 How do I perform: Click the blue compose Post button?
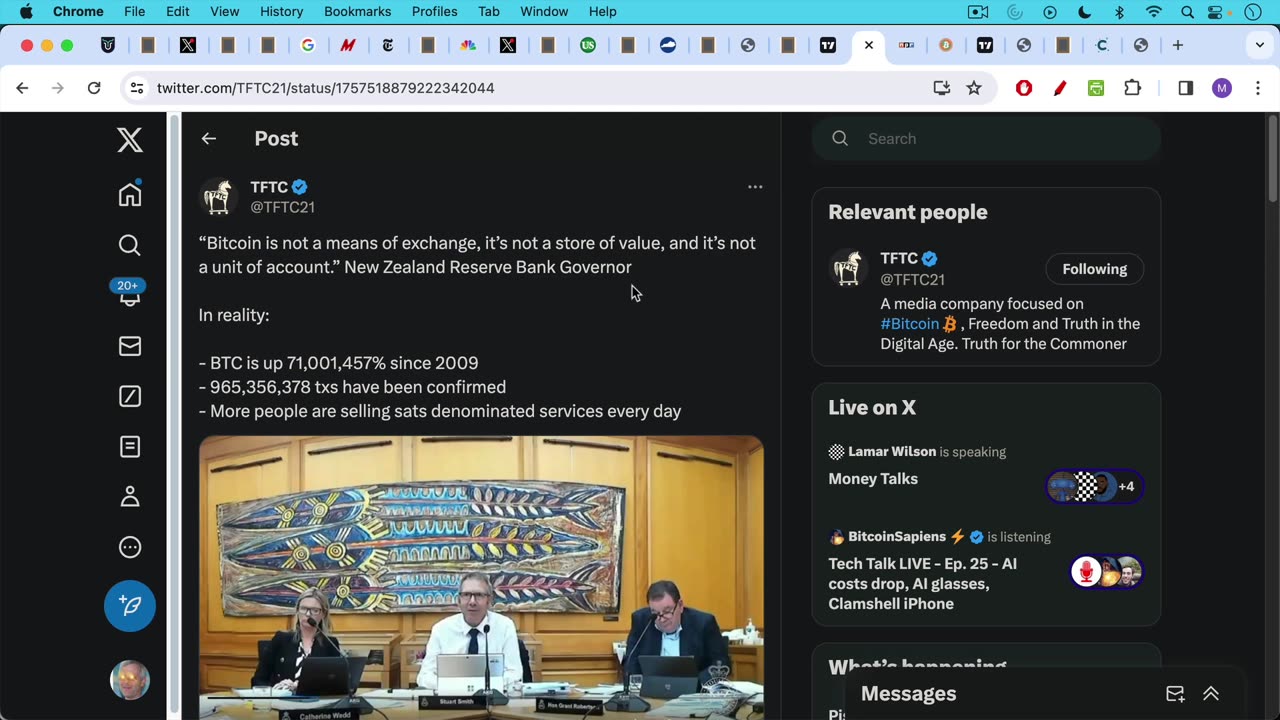click(130, 605)
